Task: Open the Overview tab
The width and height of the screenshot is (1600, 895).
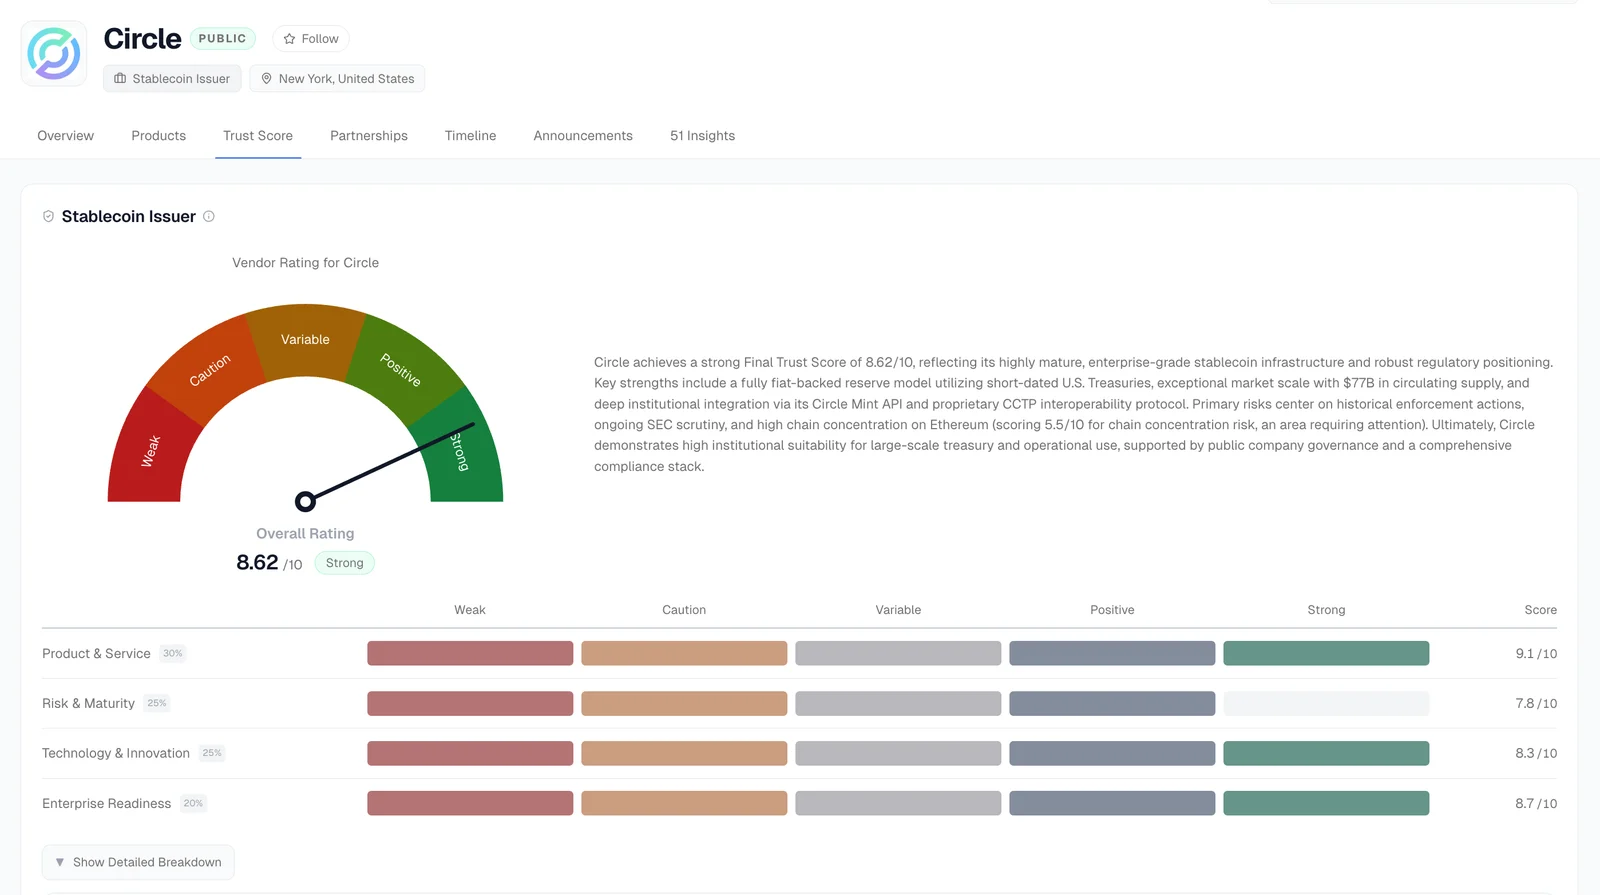Action: pos(66,136)
